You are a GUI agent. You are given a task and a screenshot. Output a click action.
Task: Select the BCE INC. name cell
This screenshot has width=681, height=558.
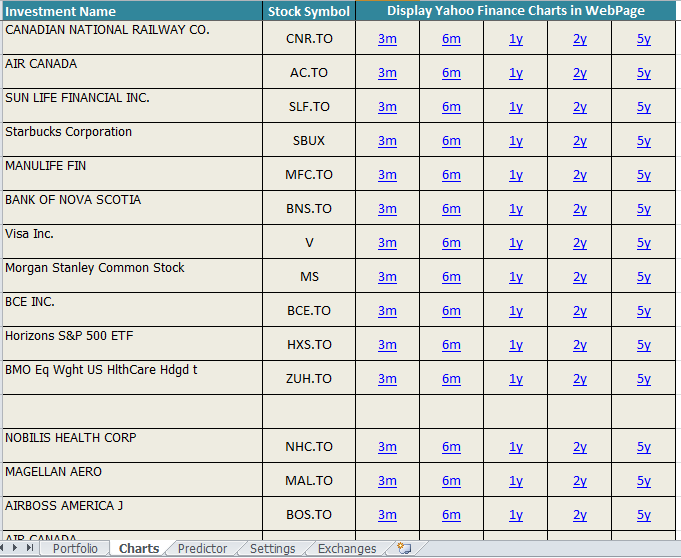pyautogui.click(x=132, y=310)
